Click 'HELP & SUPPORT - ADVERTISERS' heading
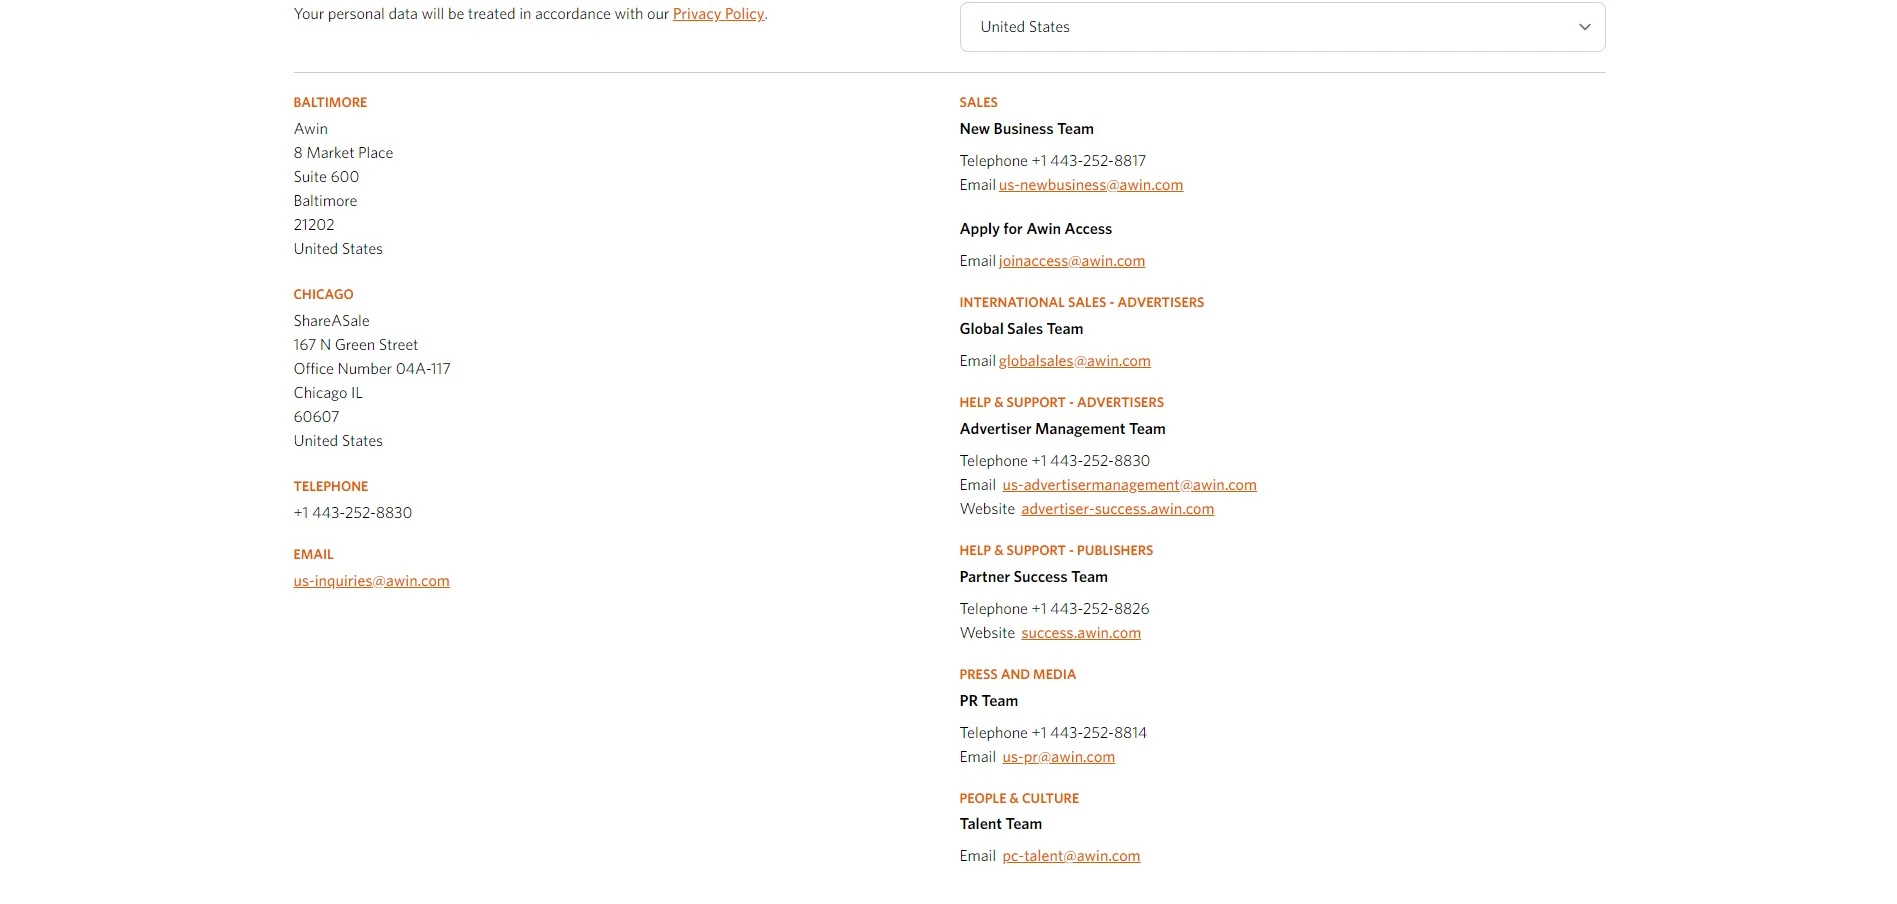This screenshot has width=1897, height=904. 1061,402
